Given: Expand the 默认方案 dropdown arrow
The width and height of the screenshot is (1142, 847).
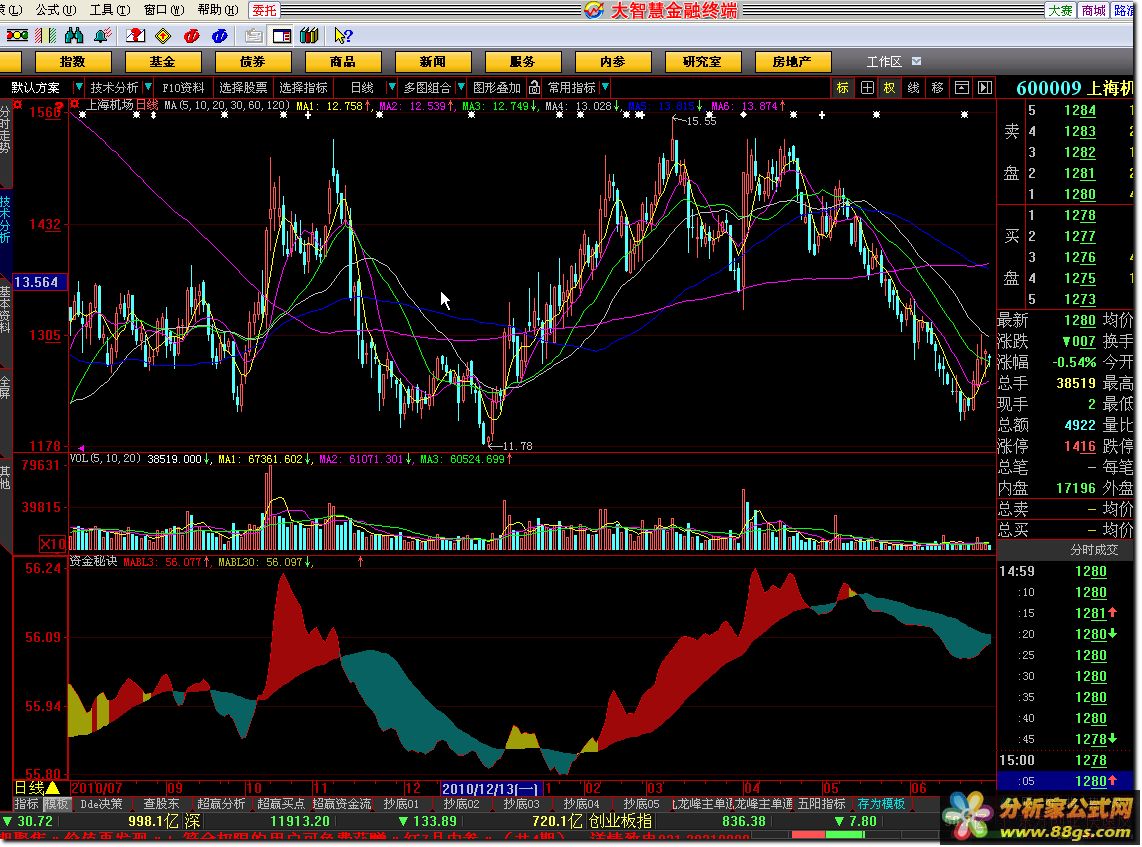Looking at the screenshot, I should point(79,87).
